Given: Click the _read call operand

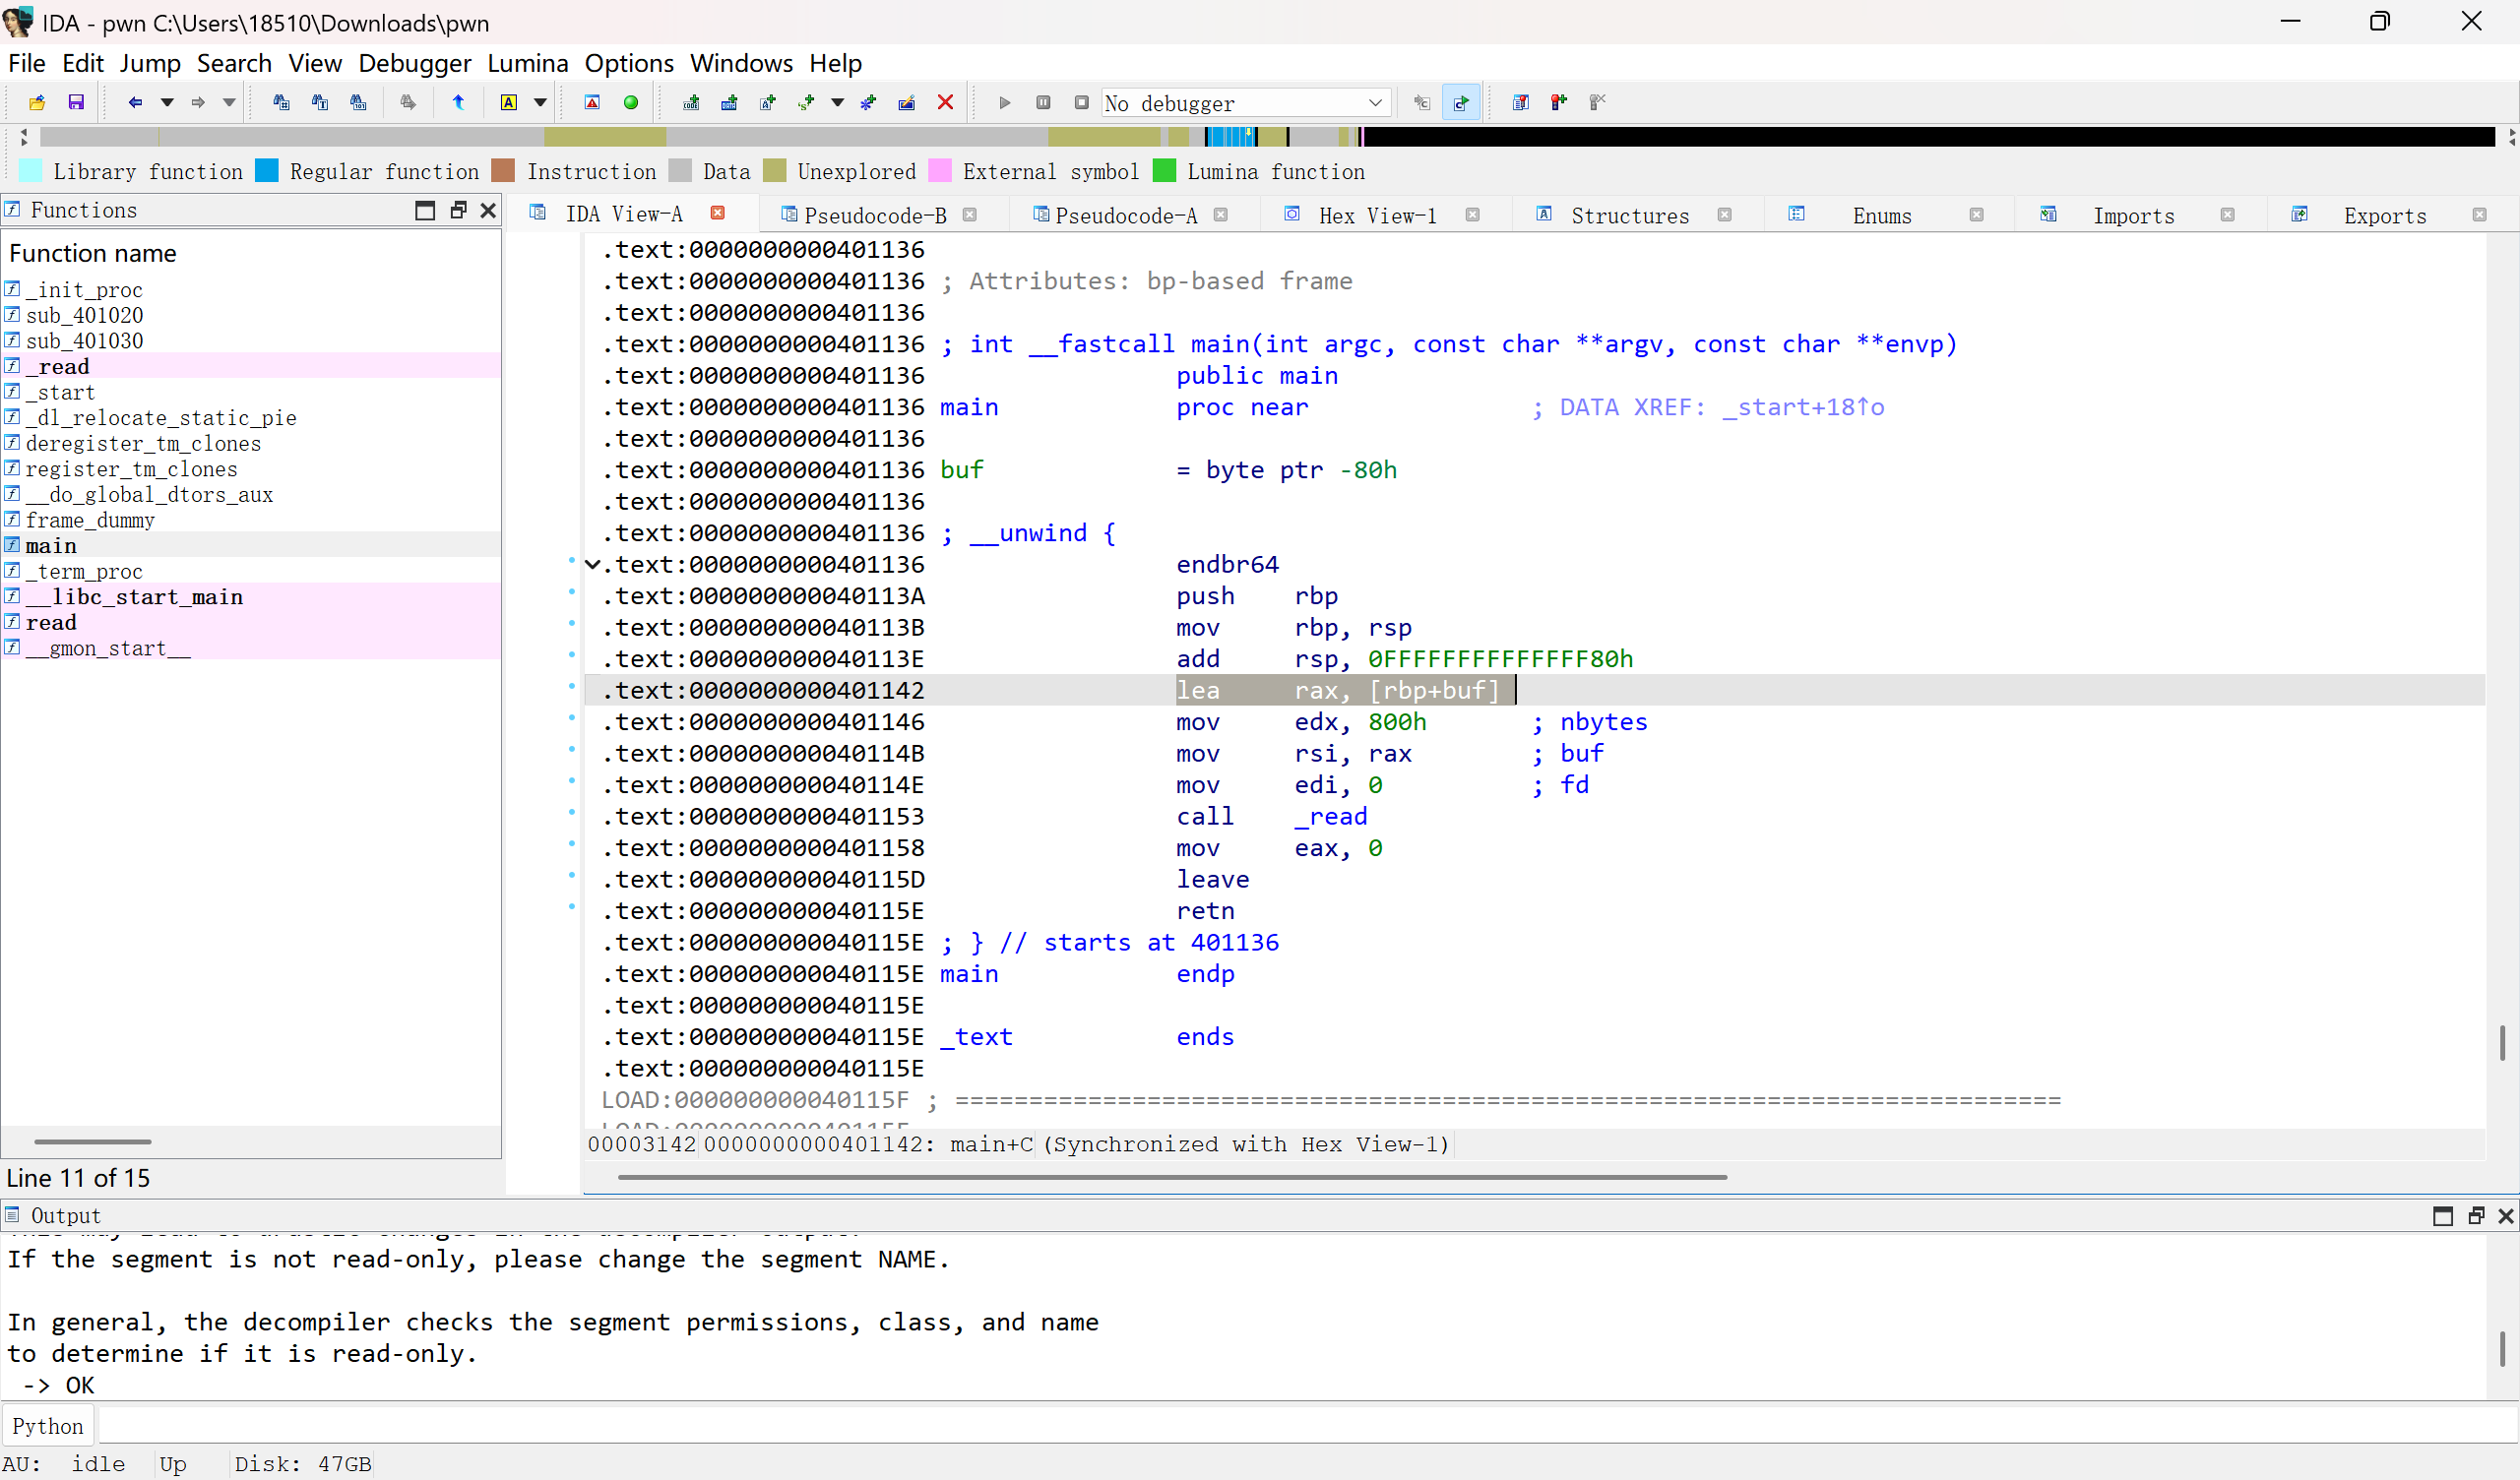Looking at the screenshot, I should [x=1330, y=817].
